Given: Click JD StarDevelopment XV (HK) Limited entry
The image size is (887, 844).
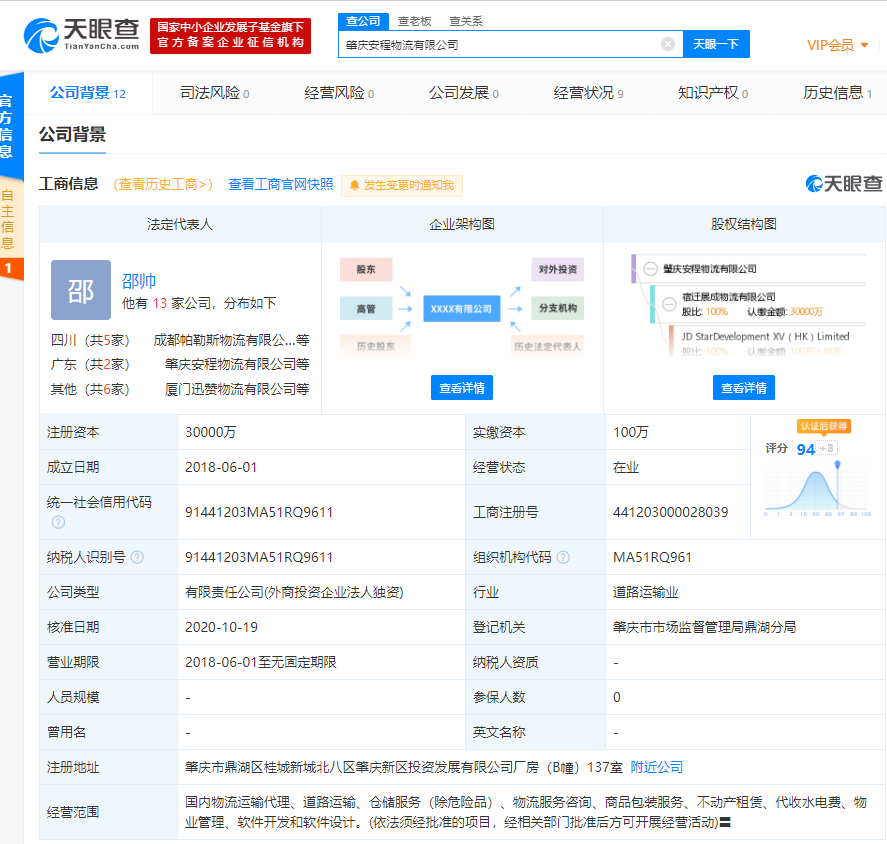Looking at the screenshot, I should (765, 337).
